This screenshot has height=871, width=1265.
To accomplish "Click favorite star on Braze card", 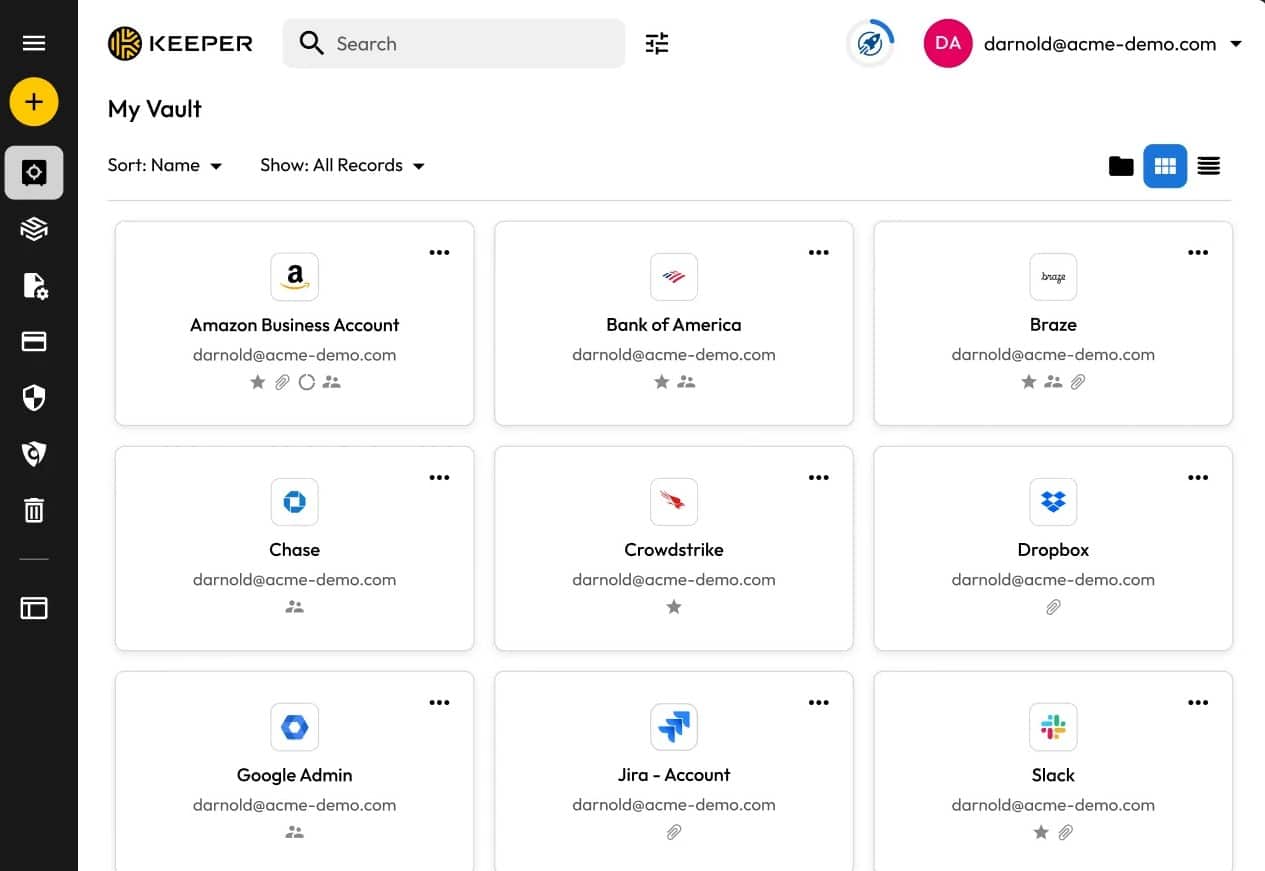I will (x=1029, y=382).
